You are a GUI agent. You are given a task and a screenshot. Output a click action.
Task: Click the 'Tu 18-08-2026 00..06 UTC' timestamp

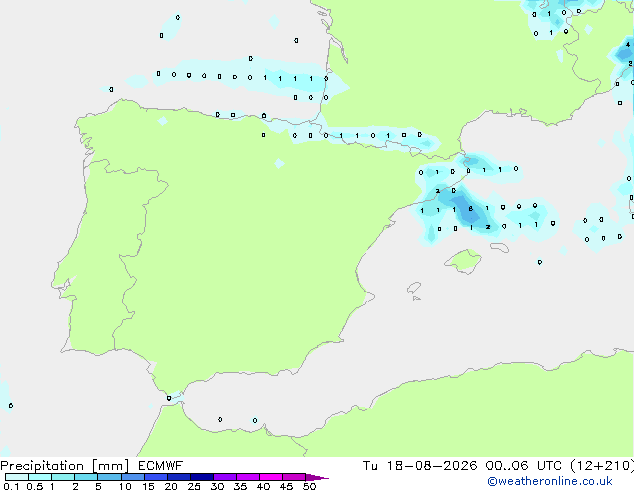click(x=462, y=466)
